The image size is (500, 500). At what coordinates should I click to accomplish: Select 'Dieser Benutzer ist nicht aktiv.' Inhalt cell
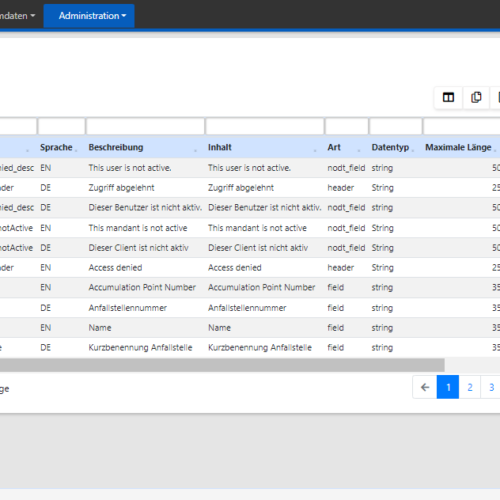click(265, 208)
